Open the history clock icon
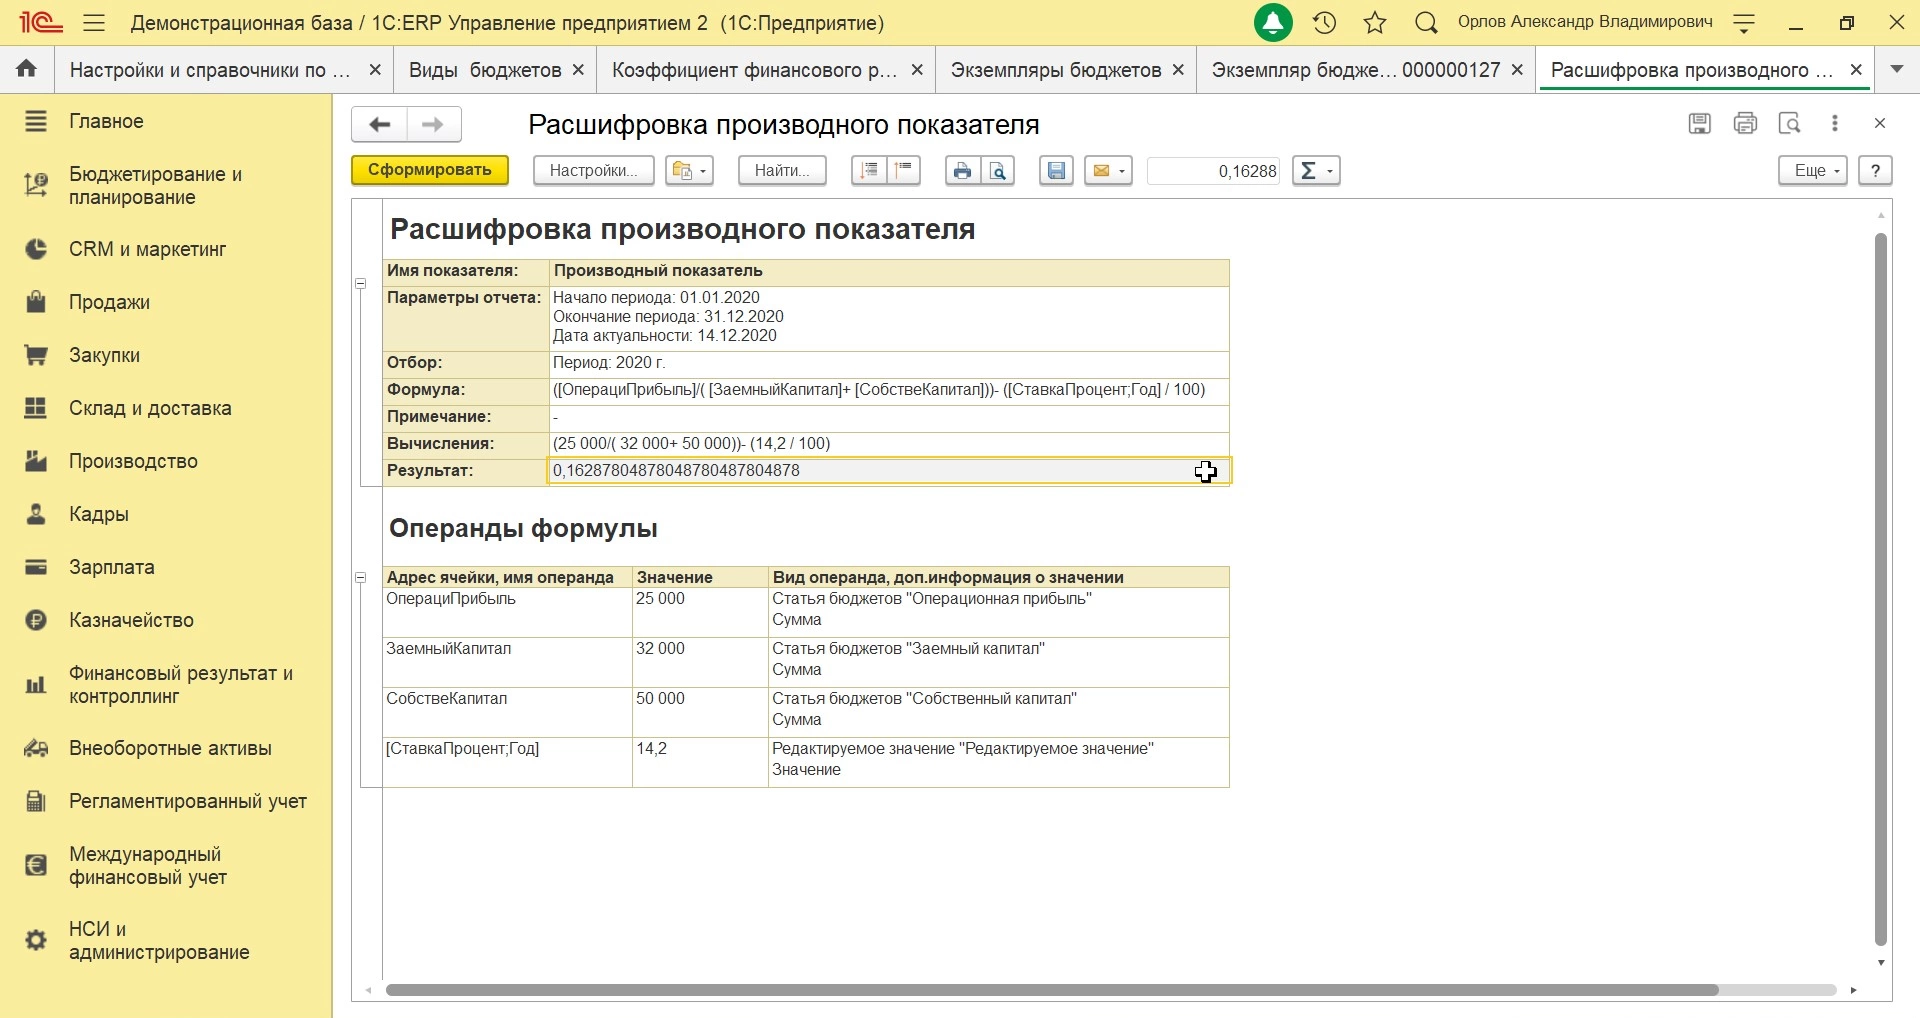 pos(1325,23)
